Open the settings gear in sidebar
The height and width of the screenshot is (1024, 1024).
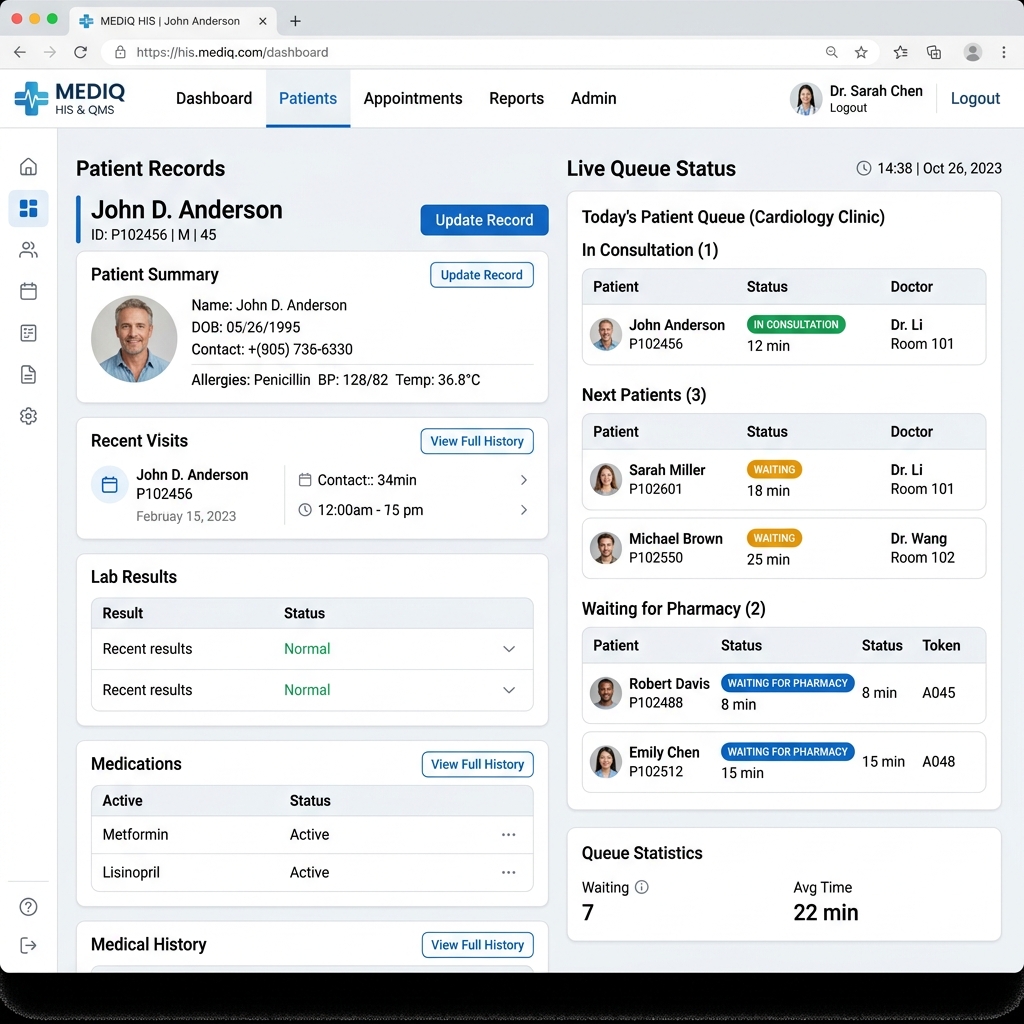(28, 416)
